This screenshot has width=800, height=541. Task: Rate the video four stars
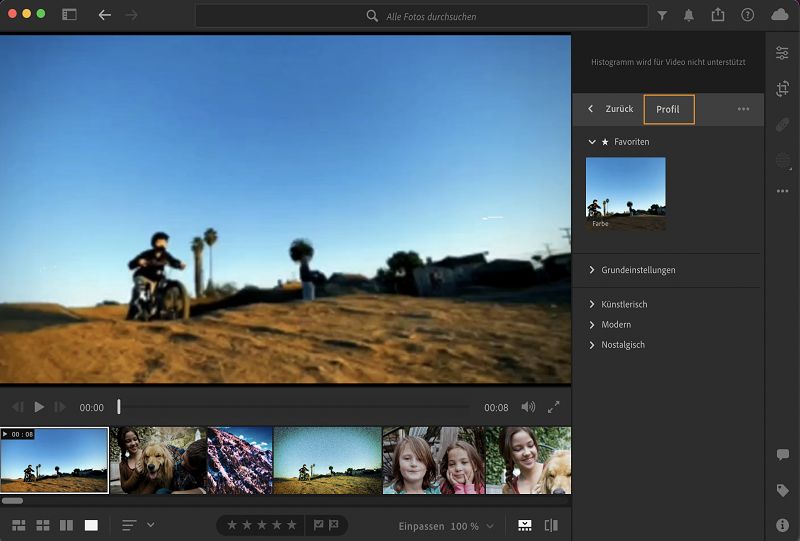277,525
